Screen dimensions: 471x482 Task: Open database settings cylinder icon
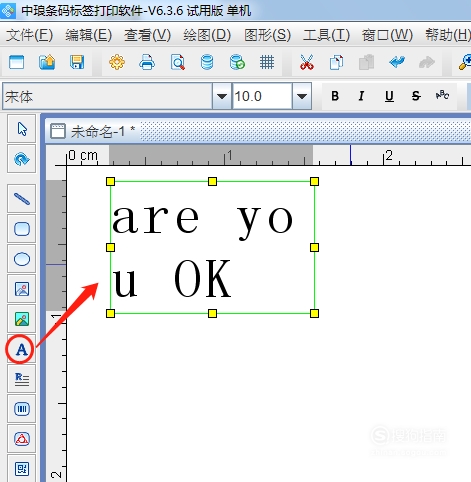[207, 62]
